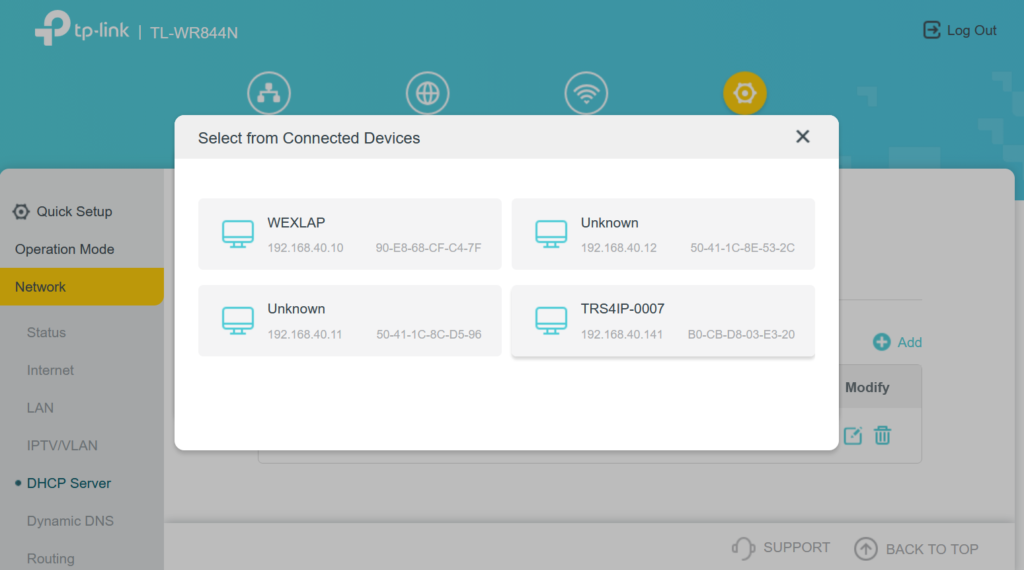Choose the Unknown device at 192.168.40.11
The image size is (1024, 570).
point(349,320)
